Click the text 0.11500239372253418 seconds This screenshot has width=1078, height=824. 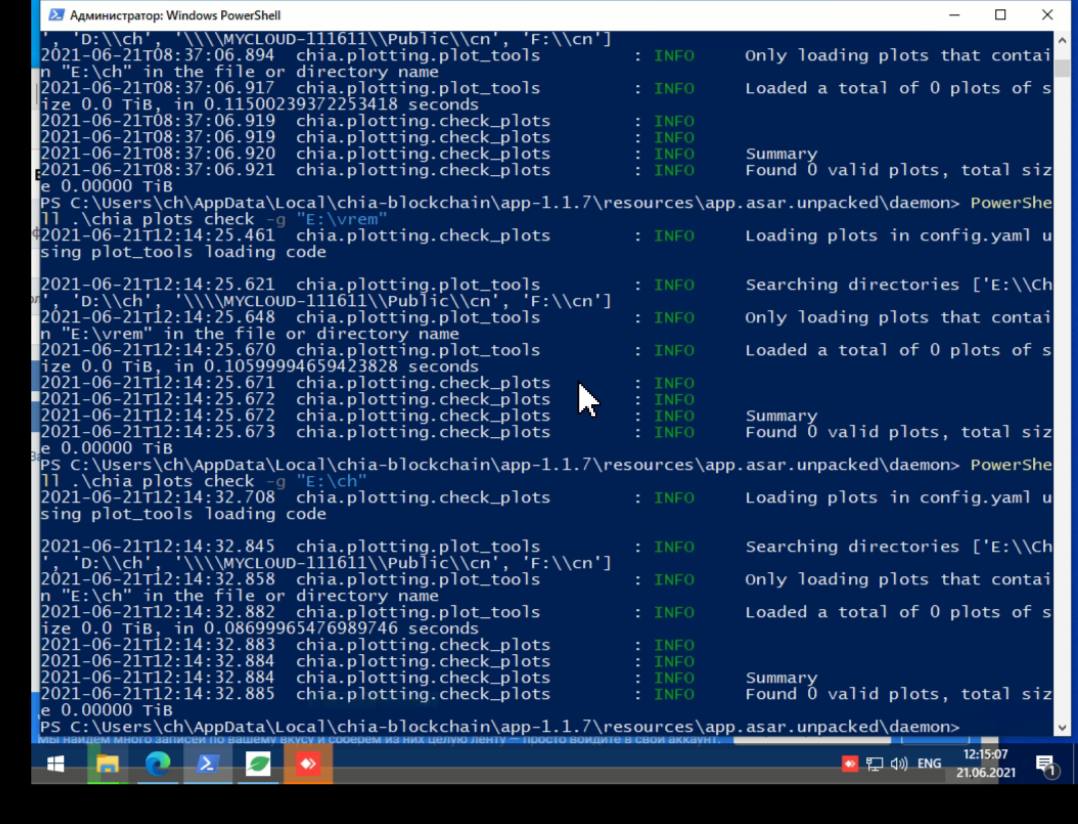coord(341,104)
